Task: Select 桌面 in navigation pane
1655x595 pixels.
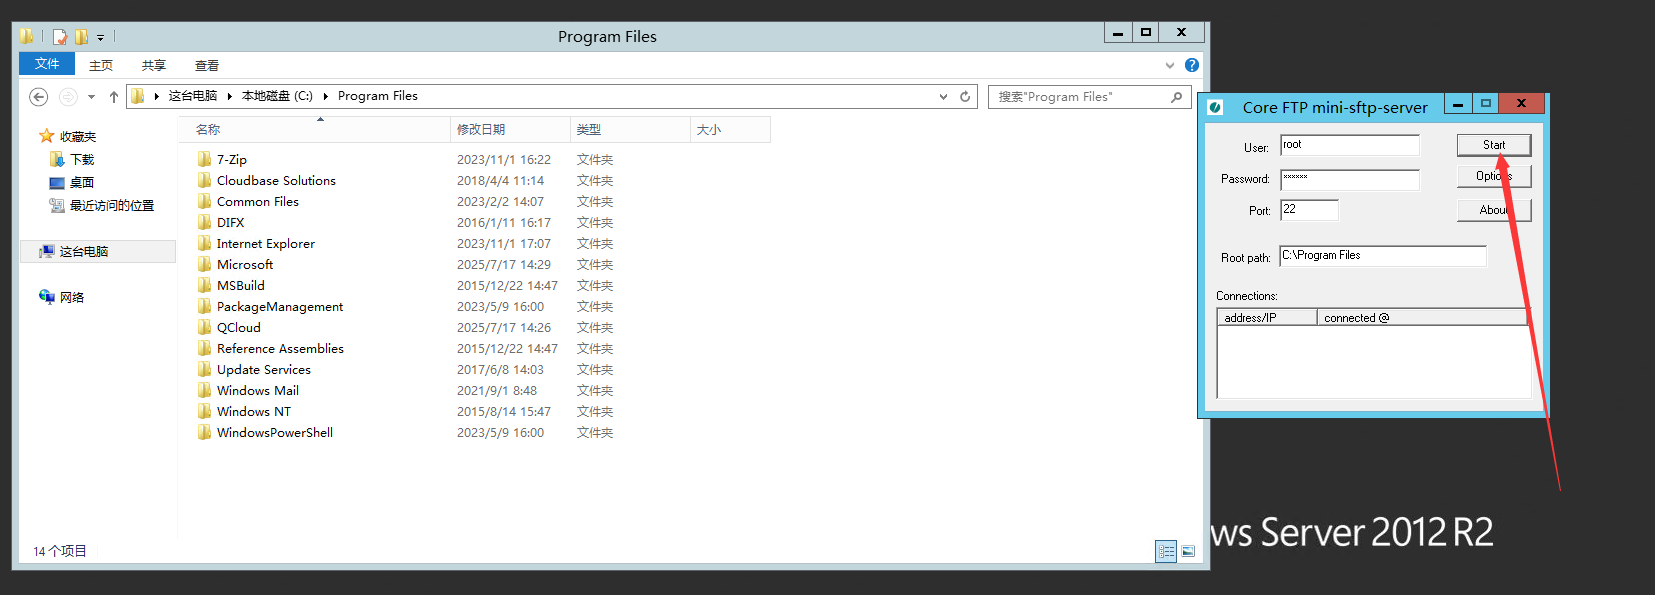Action: (x=81, y=183)
